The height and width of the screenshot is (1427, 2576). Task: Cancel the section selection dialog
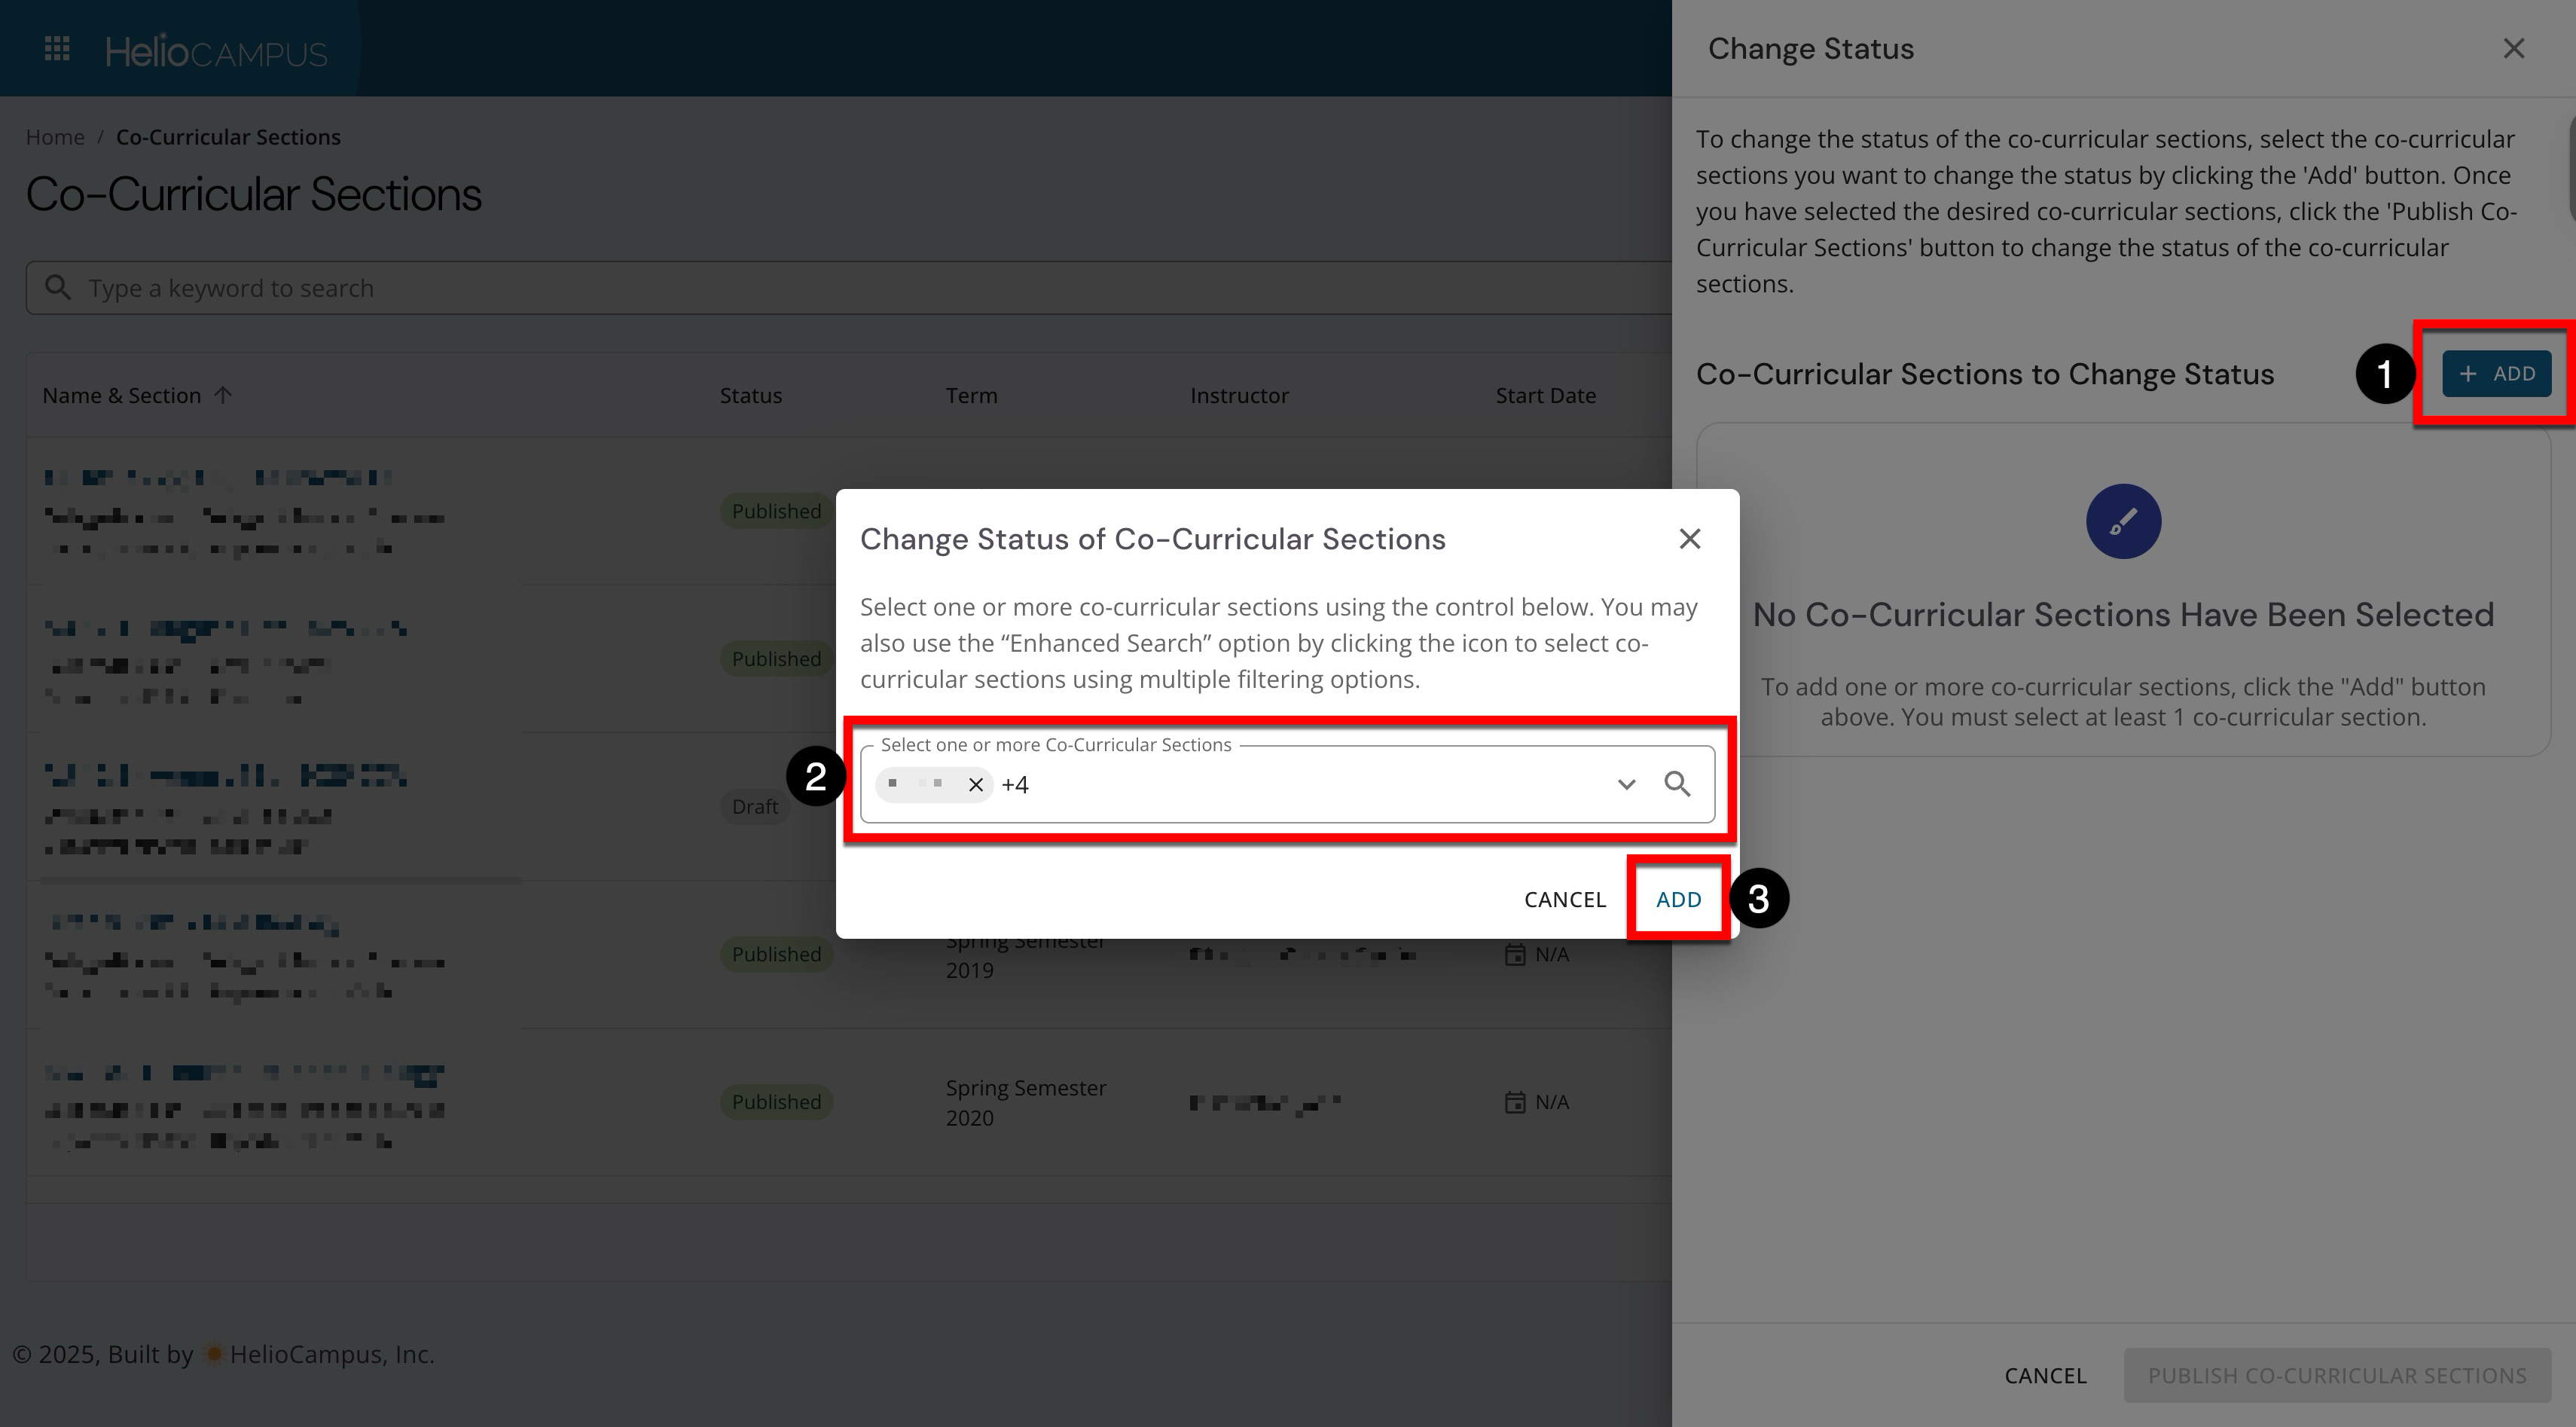click(1564, 899)
